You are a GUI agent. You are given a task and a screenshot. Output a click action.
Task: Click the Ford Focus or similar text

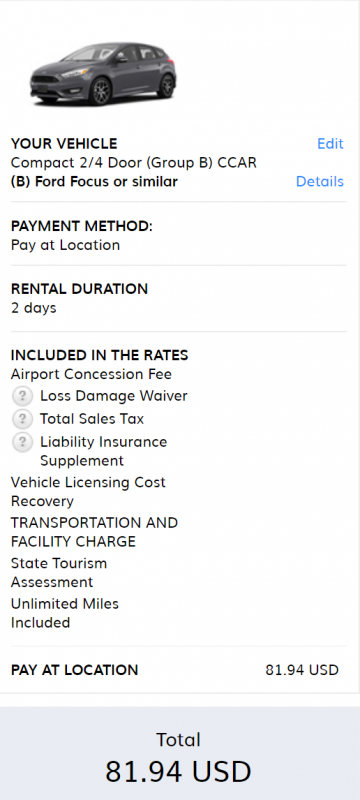point(94,182)
